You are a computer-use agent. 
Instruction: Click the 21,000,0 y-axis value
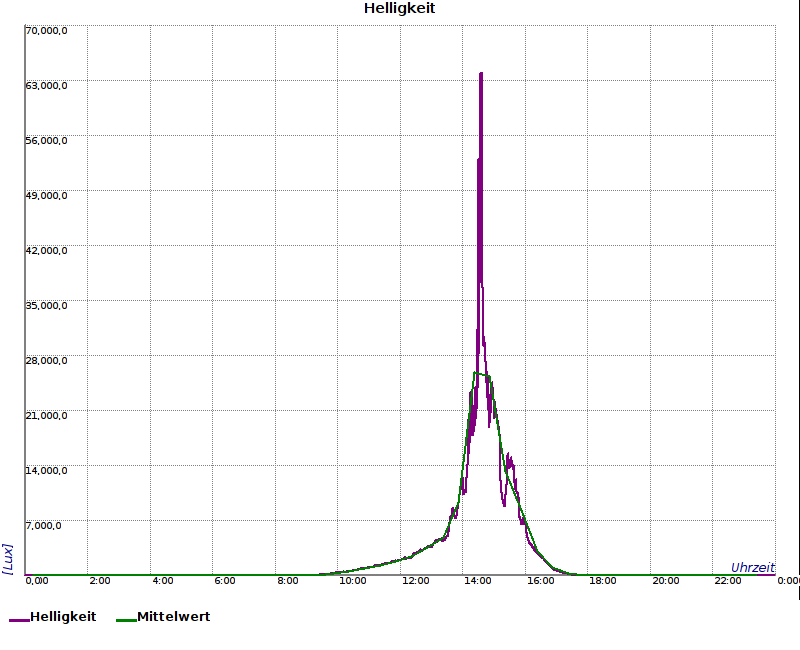[46, 416]
